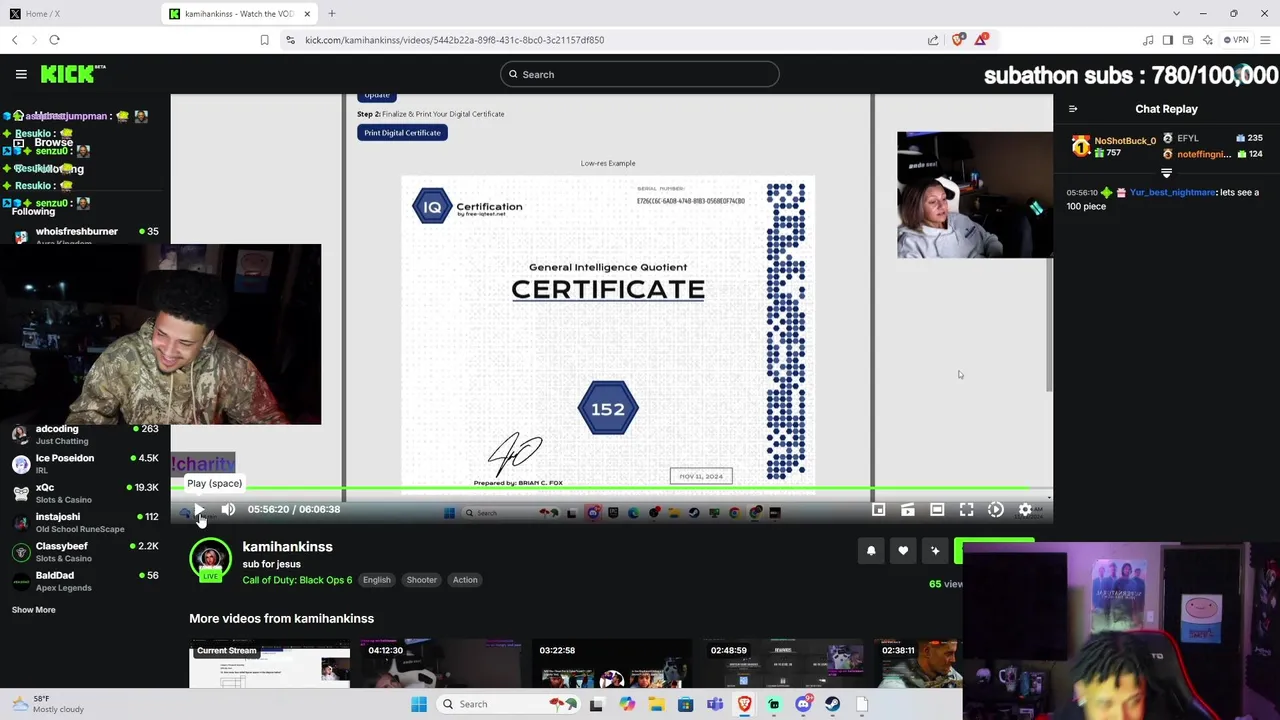The width and height of the screenshot is (1280, 720).
Task: Go to Kick home via logo
Action: 72,74
